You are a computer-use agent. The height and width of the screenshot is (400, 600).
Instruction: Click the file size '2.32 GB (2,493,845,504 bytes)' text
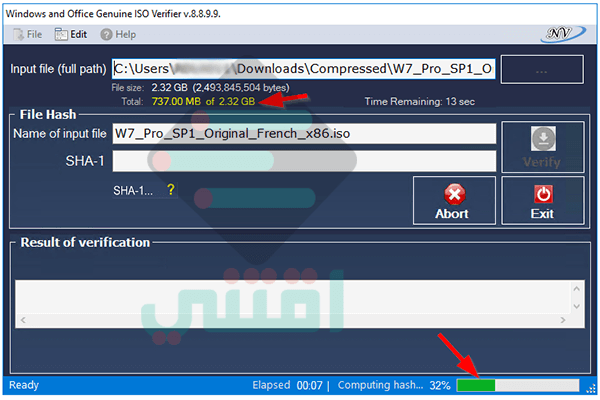pos(220,88)
